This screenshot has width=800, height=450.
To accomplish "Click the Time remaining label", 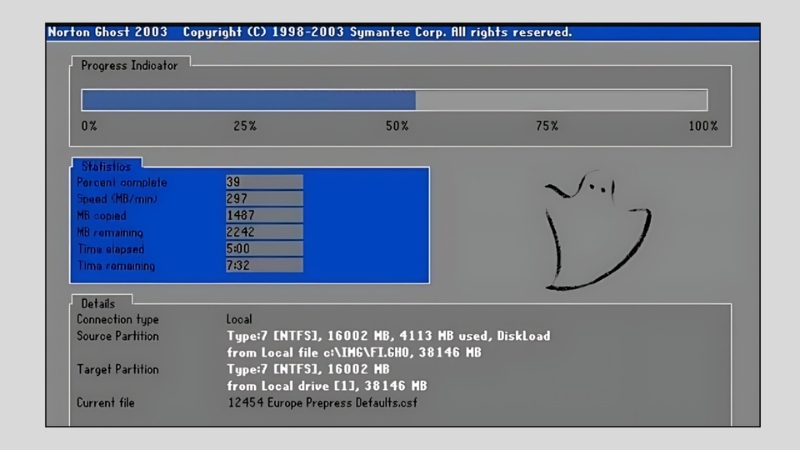I will tap(116, 266).
